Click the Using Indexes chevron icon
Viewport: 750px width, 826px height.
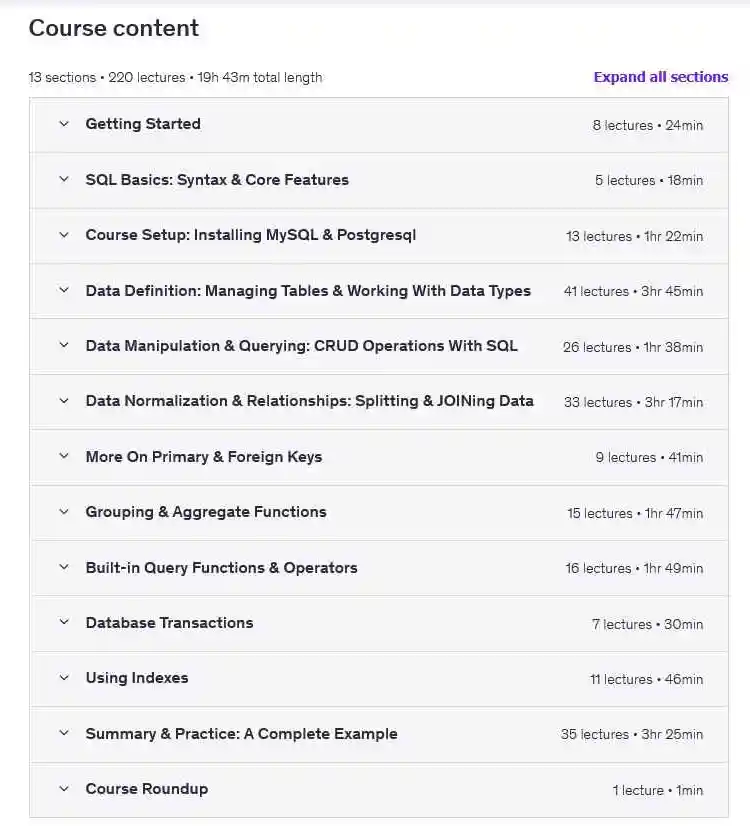click(x=64, y=678)
